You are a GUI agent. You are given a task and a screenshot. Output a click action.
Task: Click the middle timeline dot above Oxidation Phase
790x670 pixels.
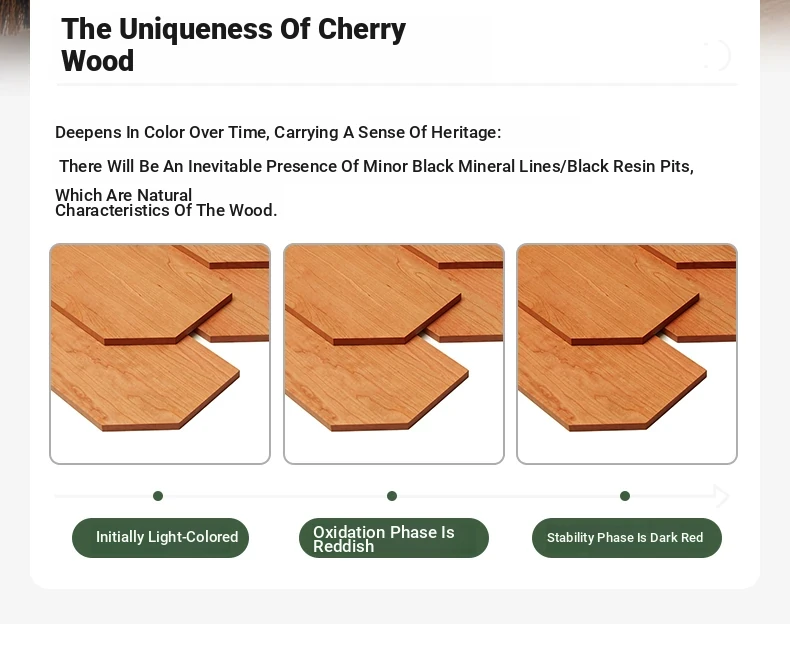(392, 496)
